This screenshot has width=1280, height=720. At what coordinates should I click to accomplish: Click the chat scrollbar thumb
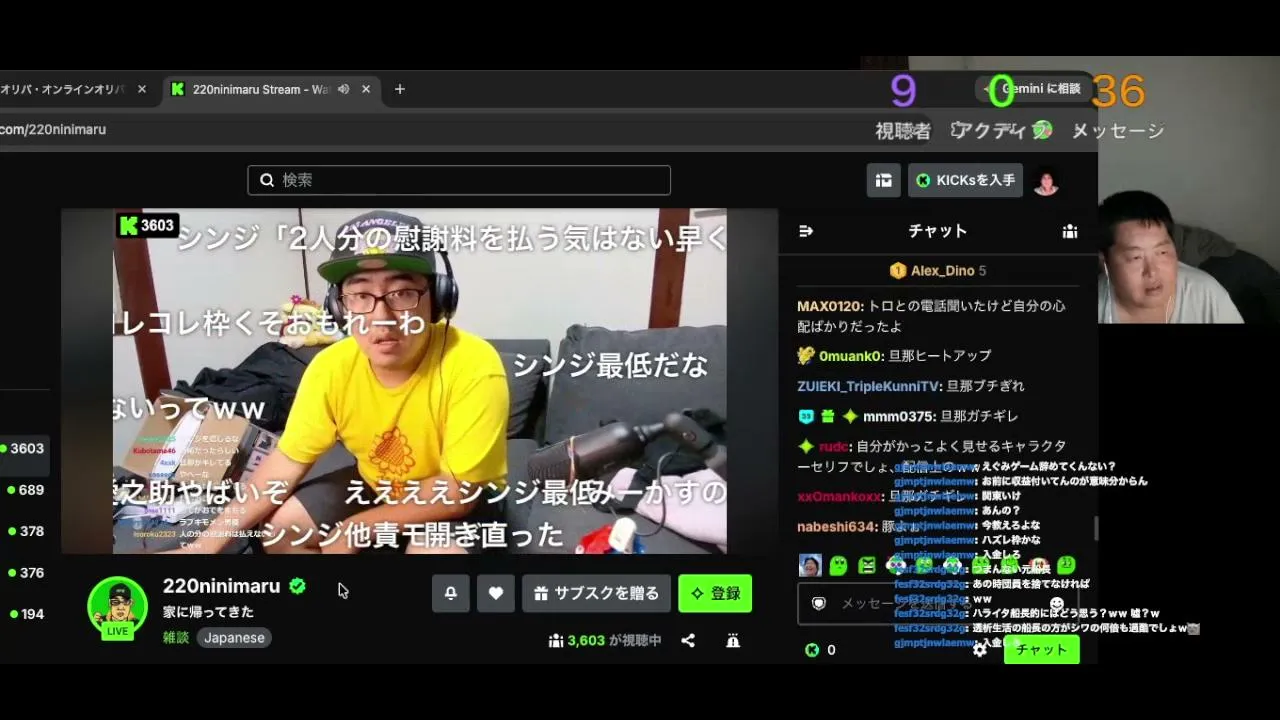pos(1097,527)
